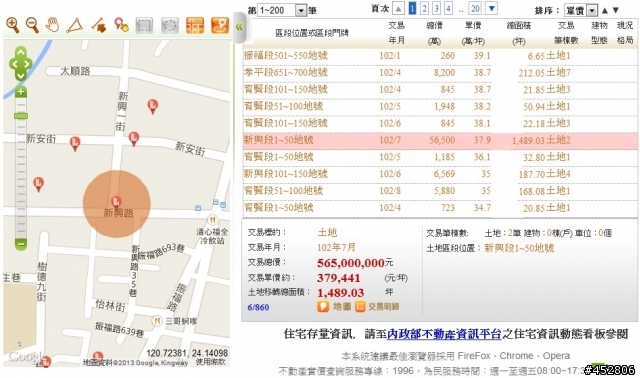Pick the point selection arrow tool

coord(98,25)
